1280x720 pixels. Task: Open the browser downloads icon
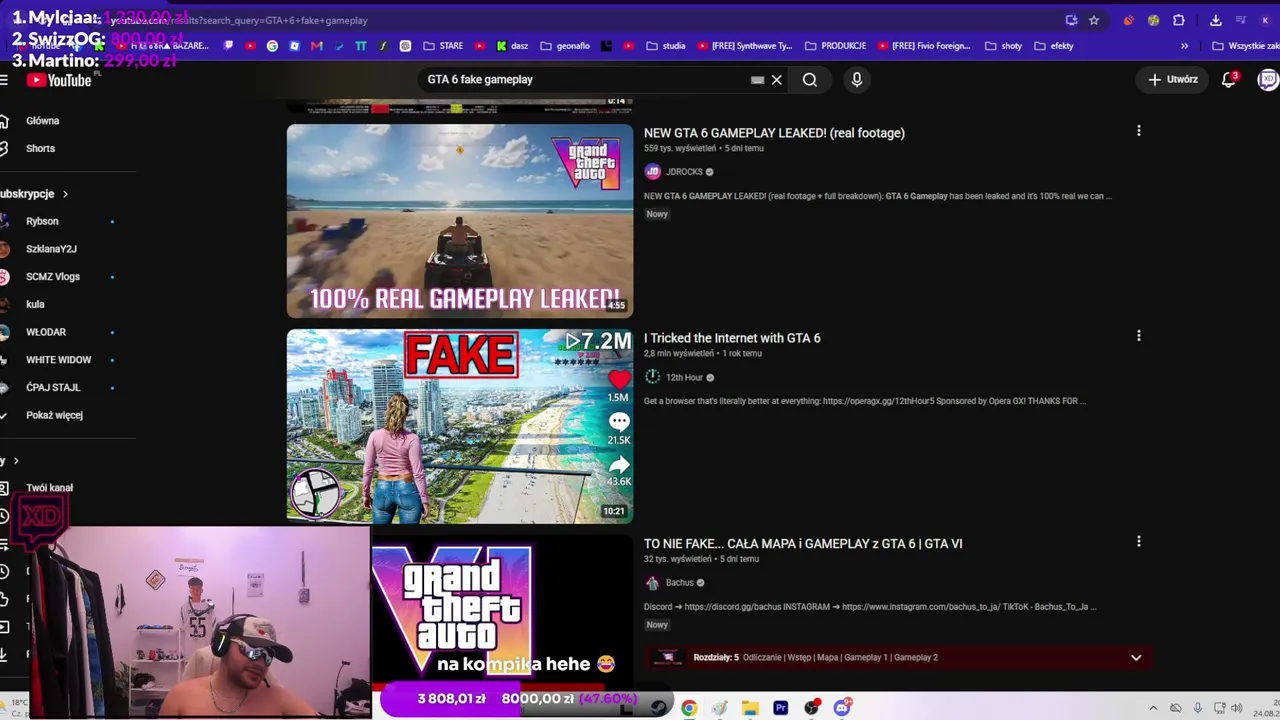point(1215,20)
